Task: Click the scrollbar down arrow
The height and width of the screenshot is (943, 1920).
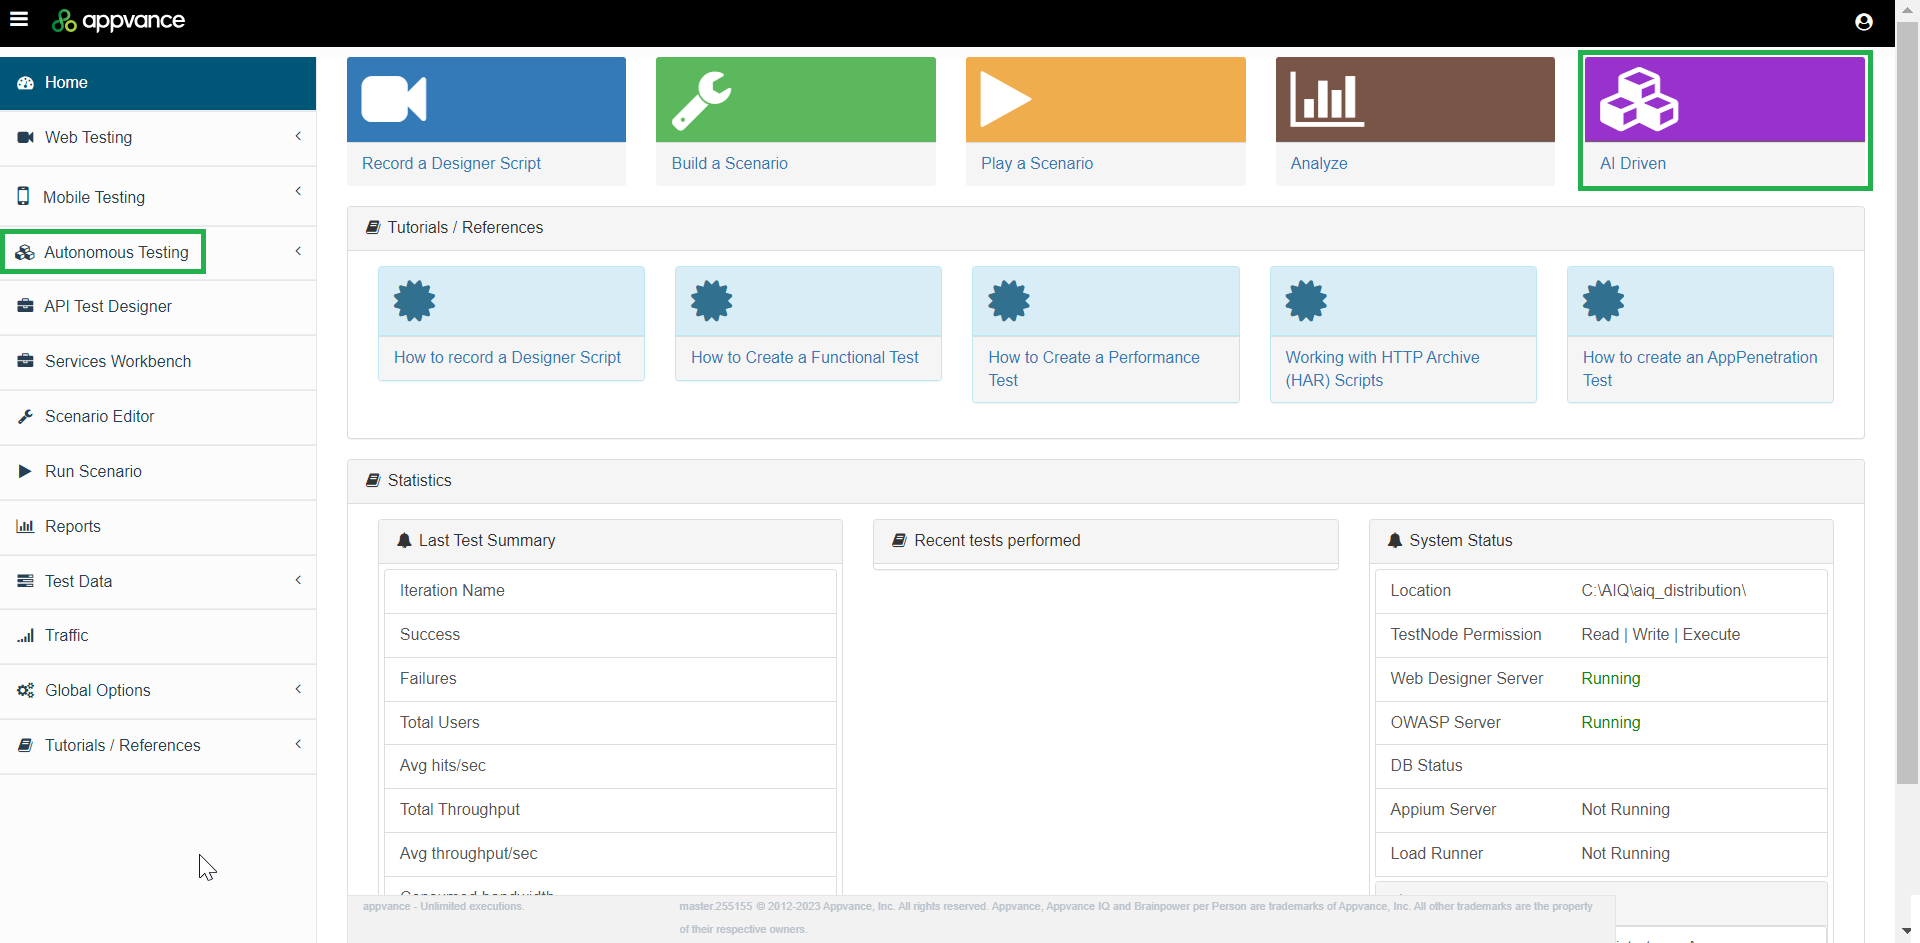Action: pyautogui.click(x=1907, y=932)
